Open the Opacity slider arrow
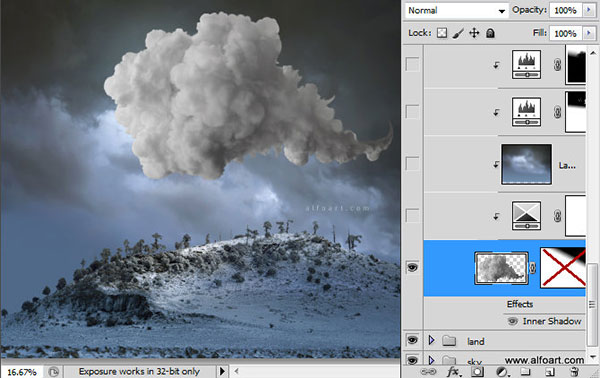 pyautogui.click(x=589, y=10)
